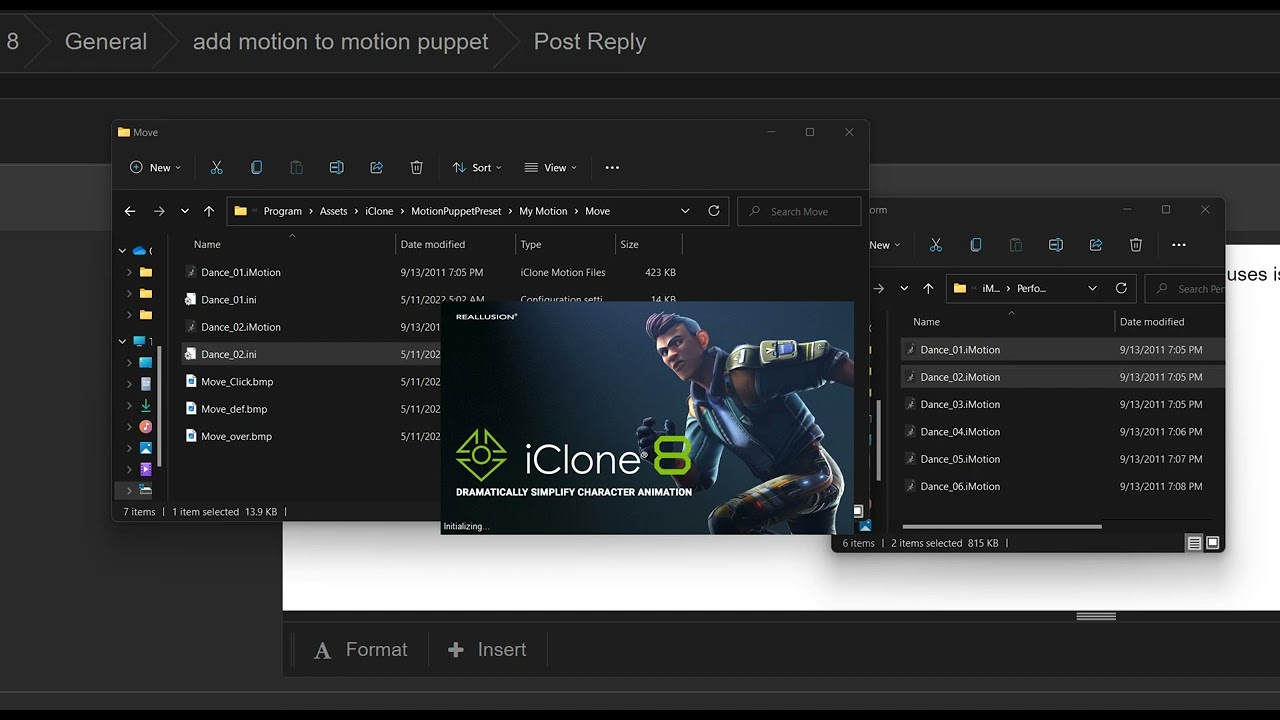Open the Insert menu in reply editor
This screenshot has width=1280, height=720.
[487, 650]
